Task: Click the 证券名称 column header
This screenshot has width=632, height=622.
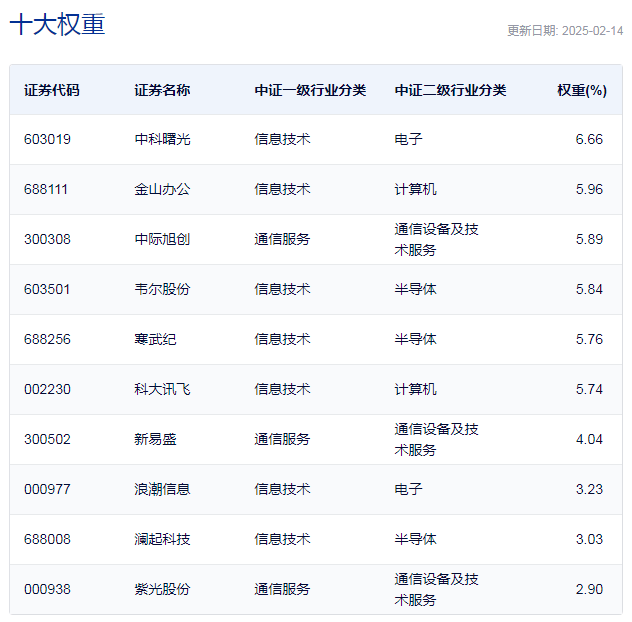Action: point(162,90)
